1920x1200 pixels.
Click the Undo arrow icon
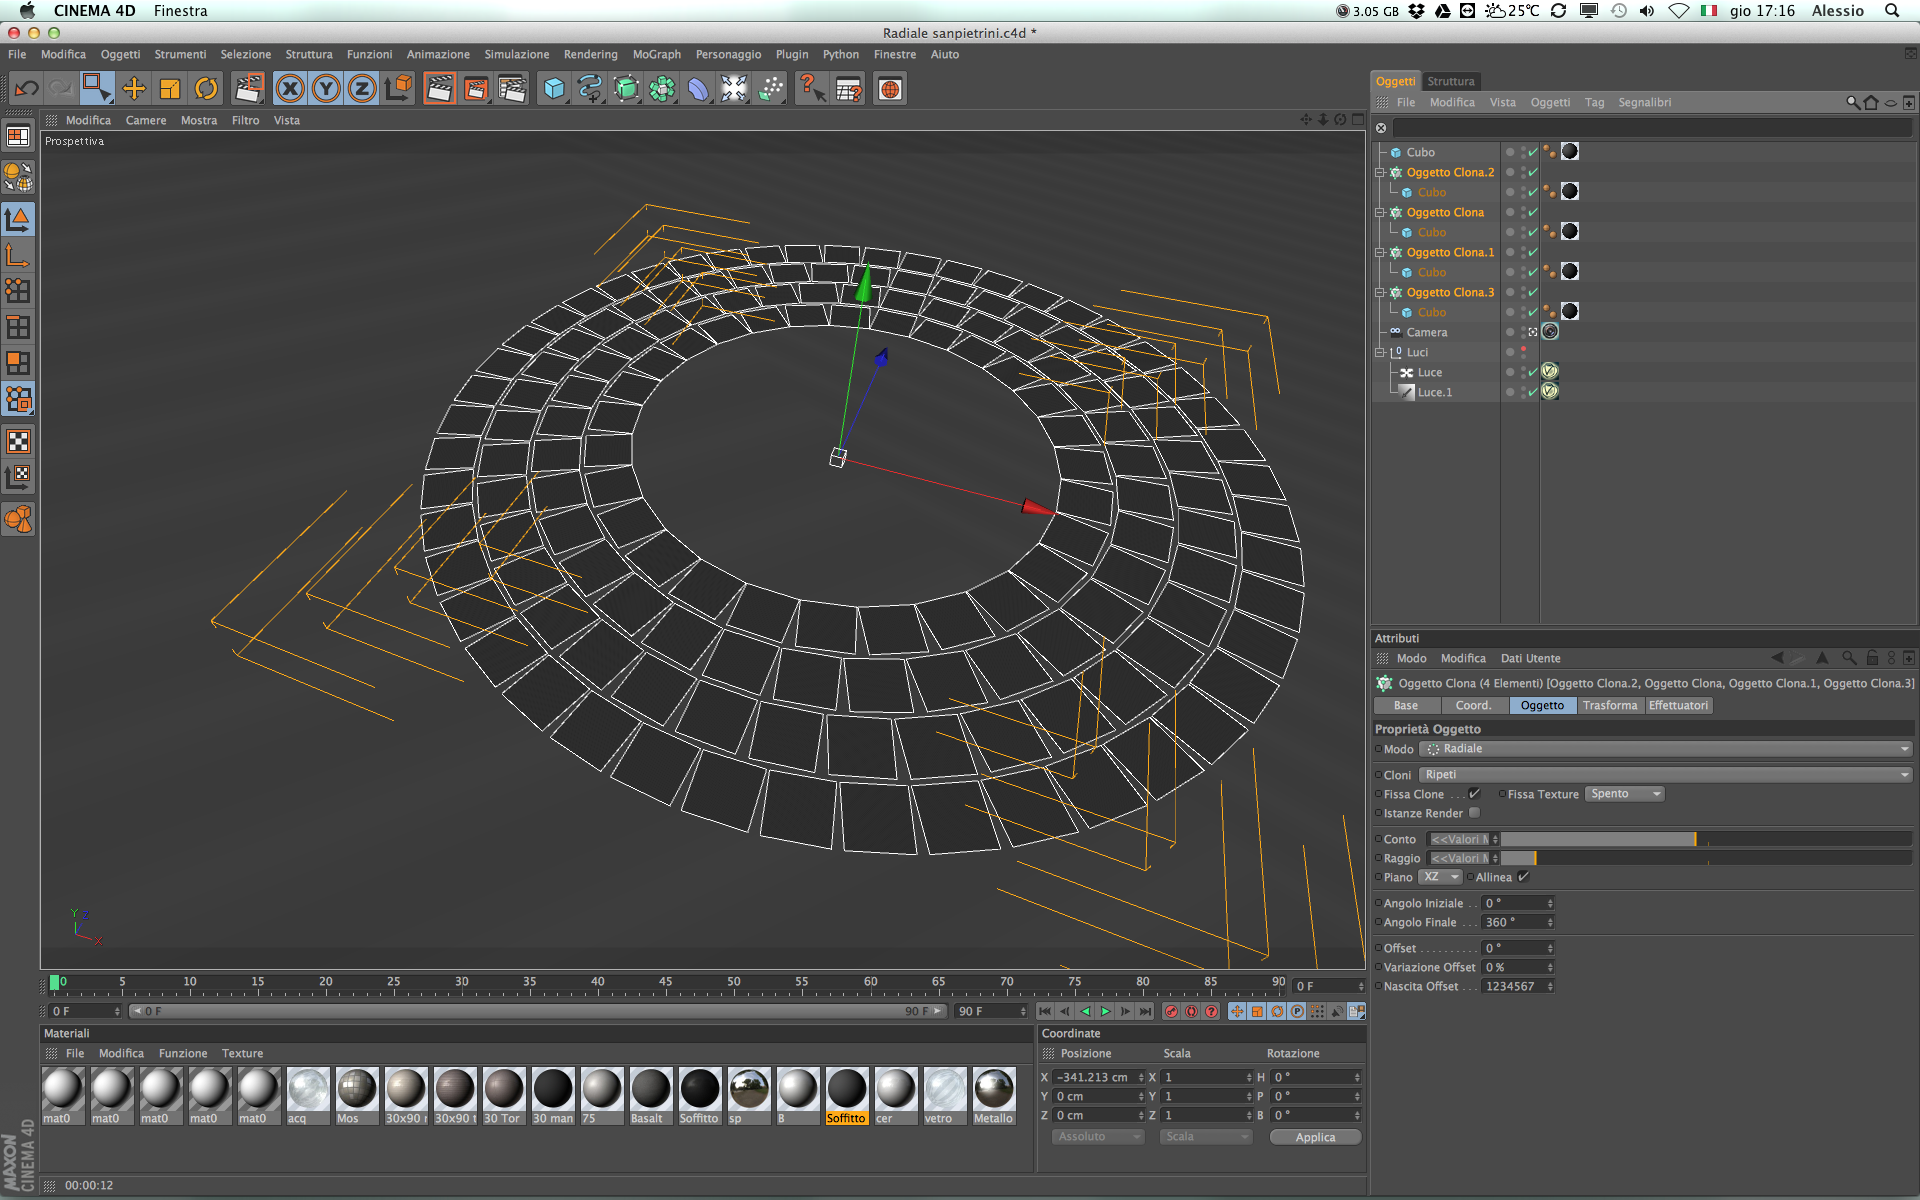click(27, 89)
